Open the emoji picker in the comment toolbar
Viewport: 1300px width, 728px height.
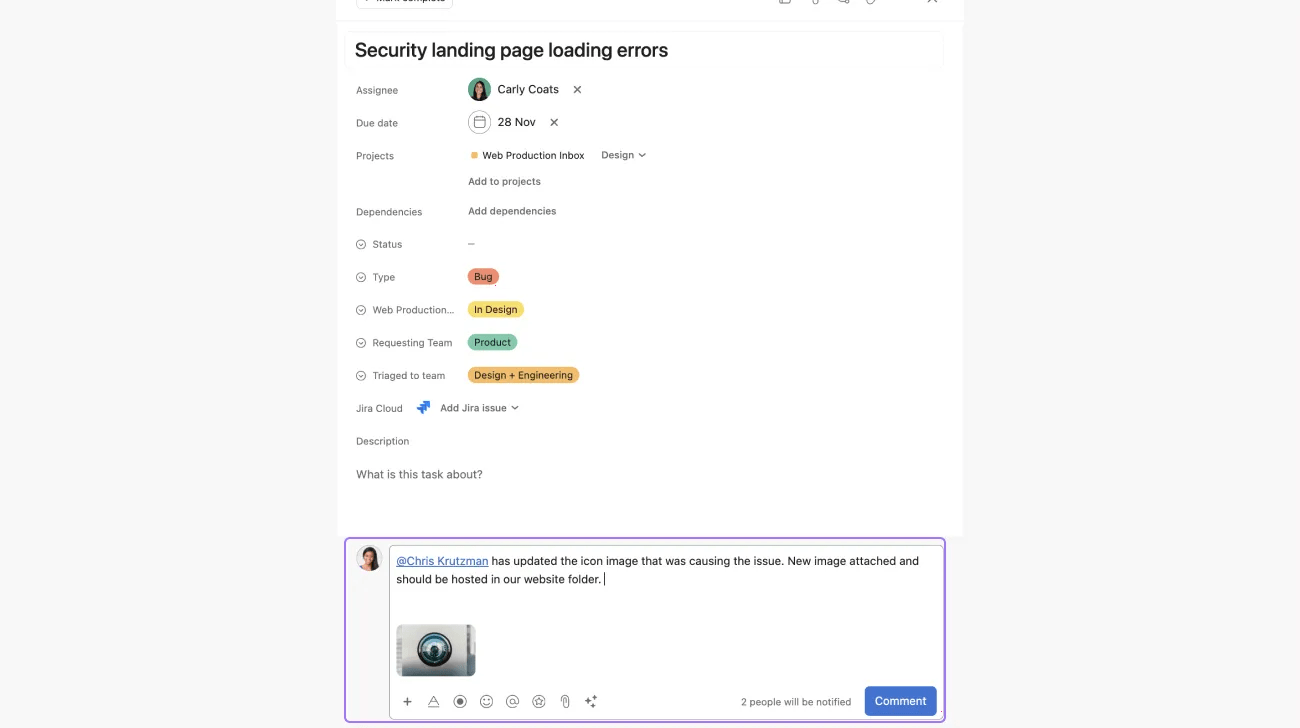click(486, 701)
